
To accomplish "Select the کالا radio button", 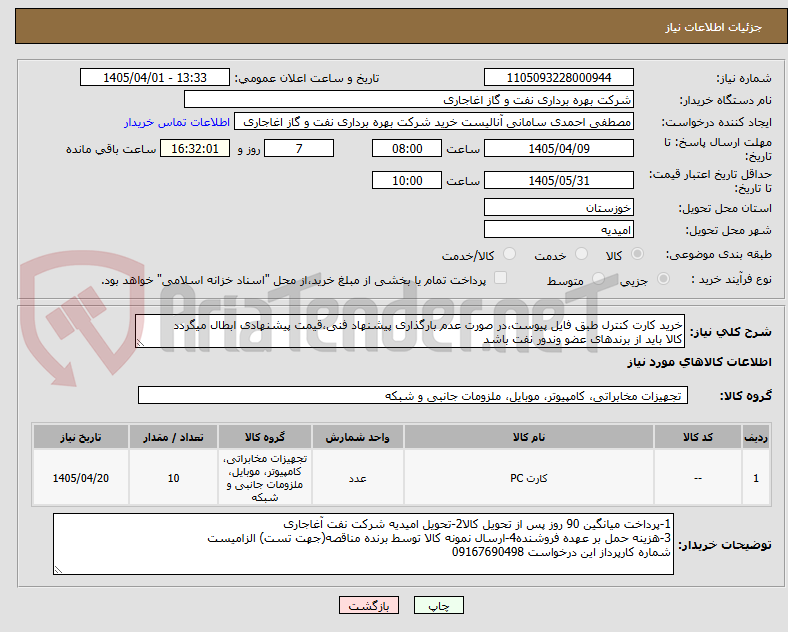I will (637, 254).
